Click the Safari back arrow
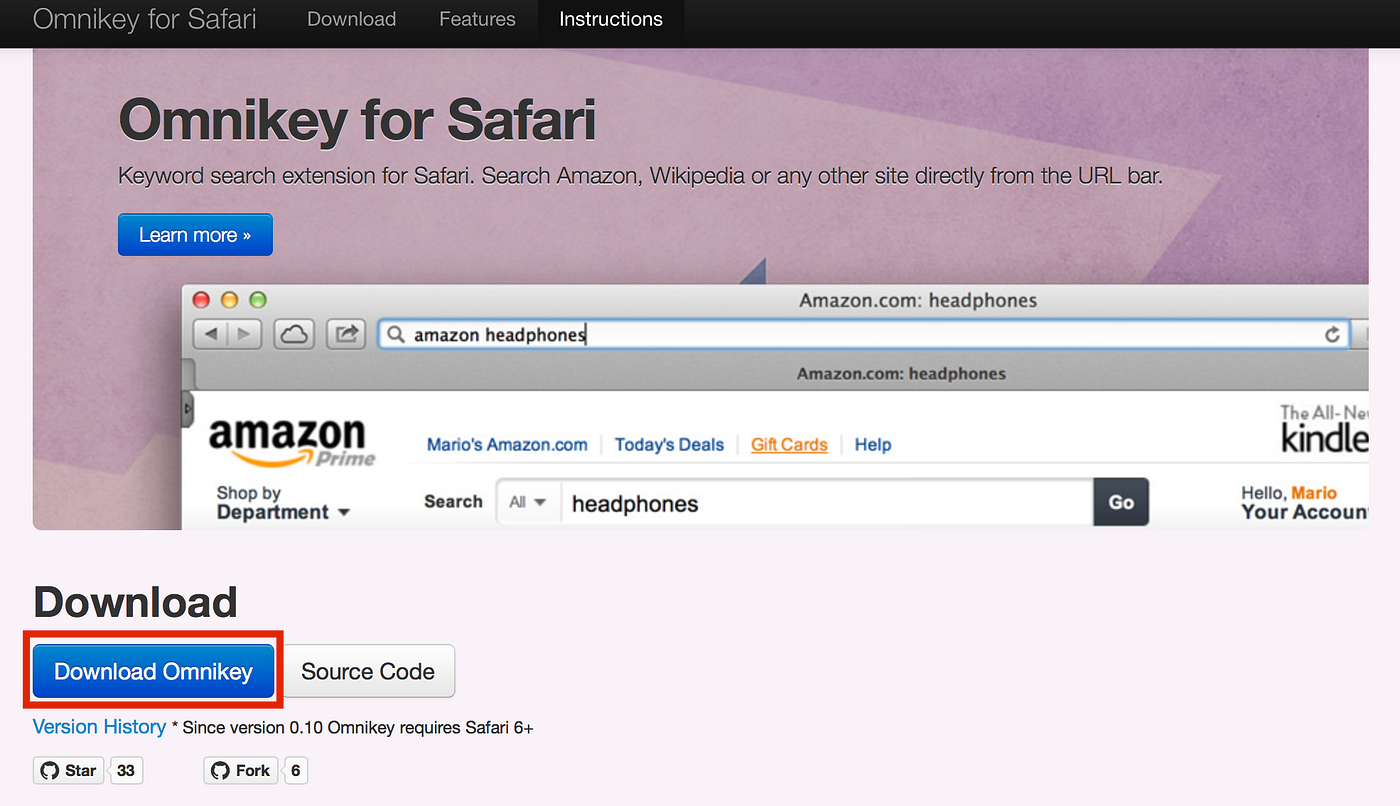Image resolution: width=1400 pixels, height=806 pixels. coord(211,335)
